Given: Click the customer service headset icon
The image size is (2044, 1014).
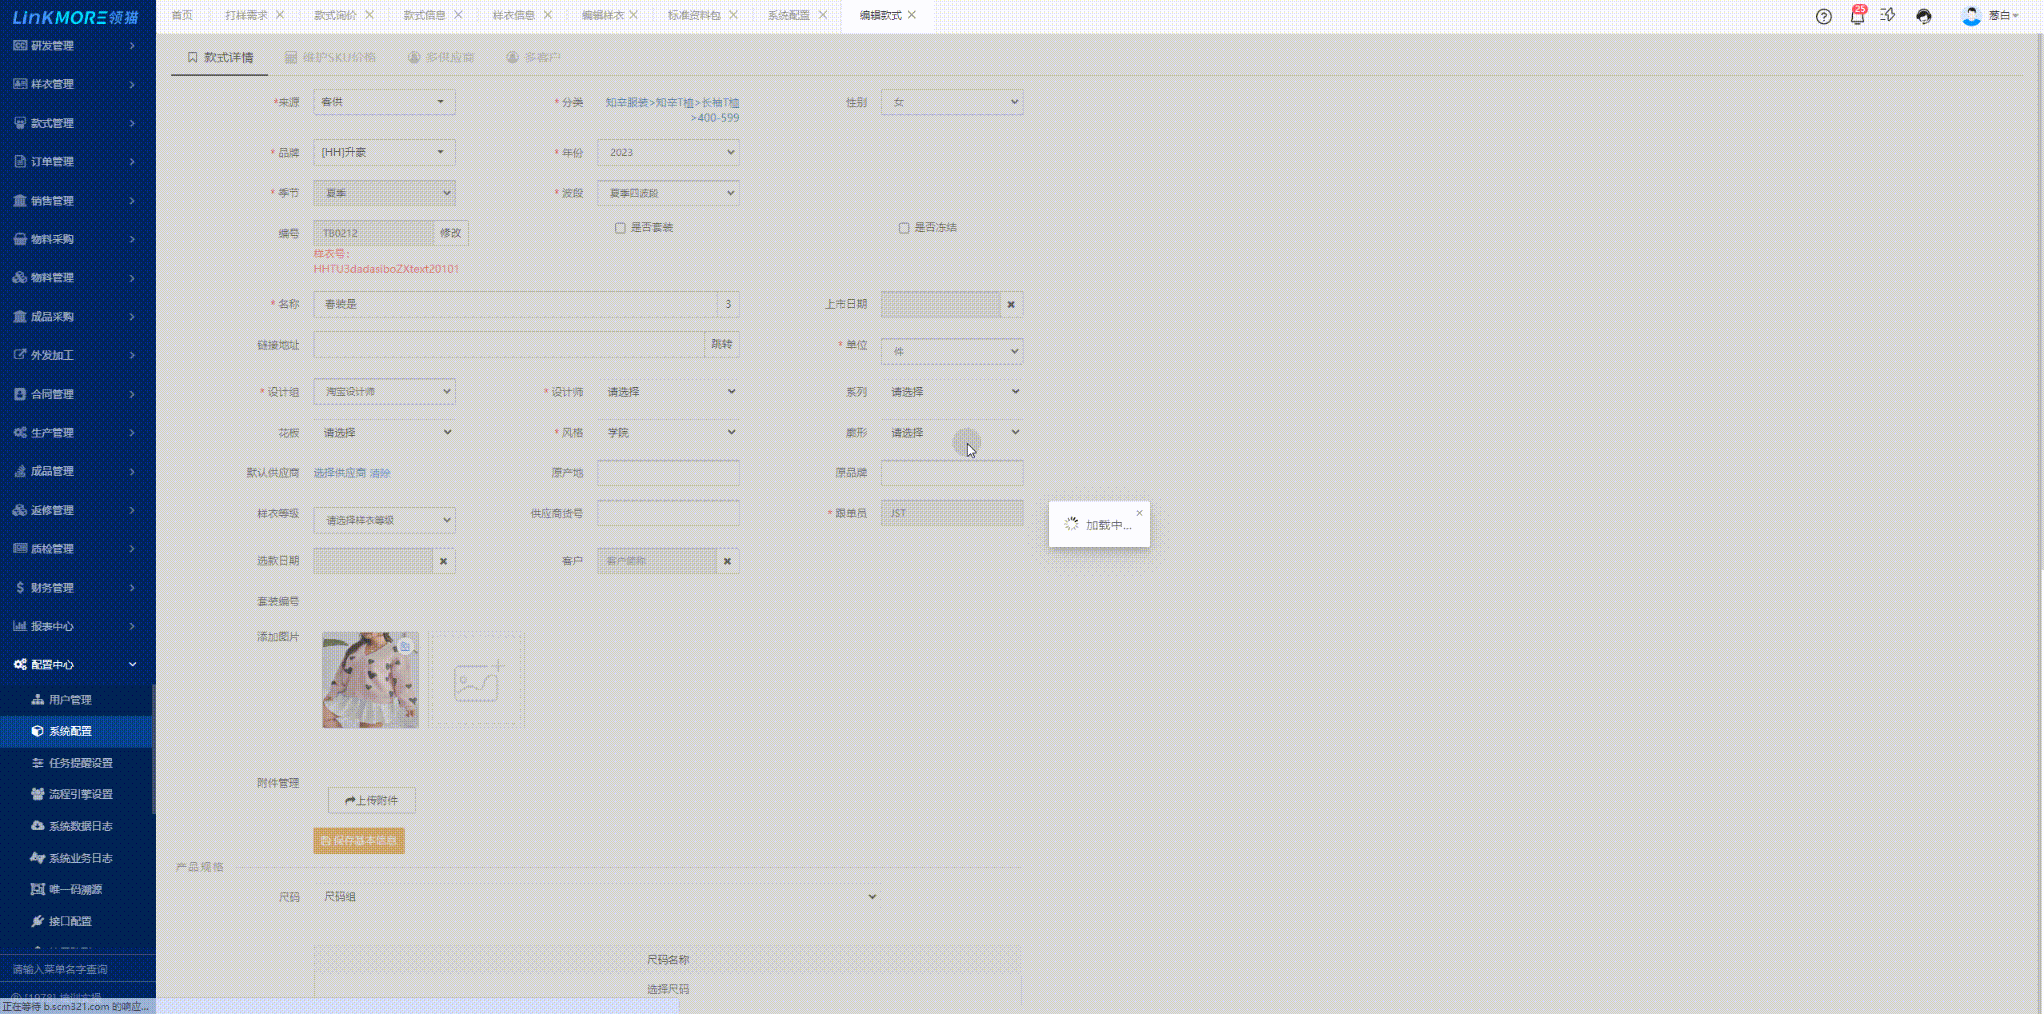Looking at the screenshot, I should (x=1923, y=16).
